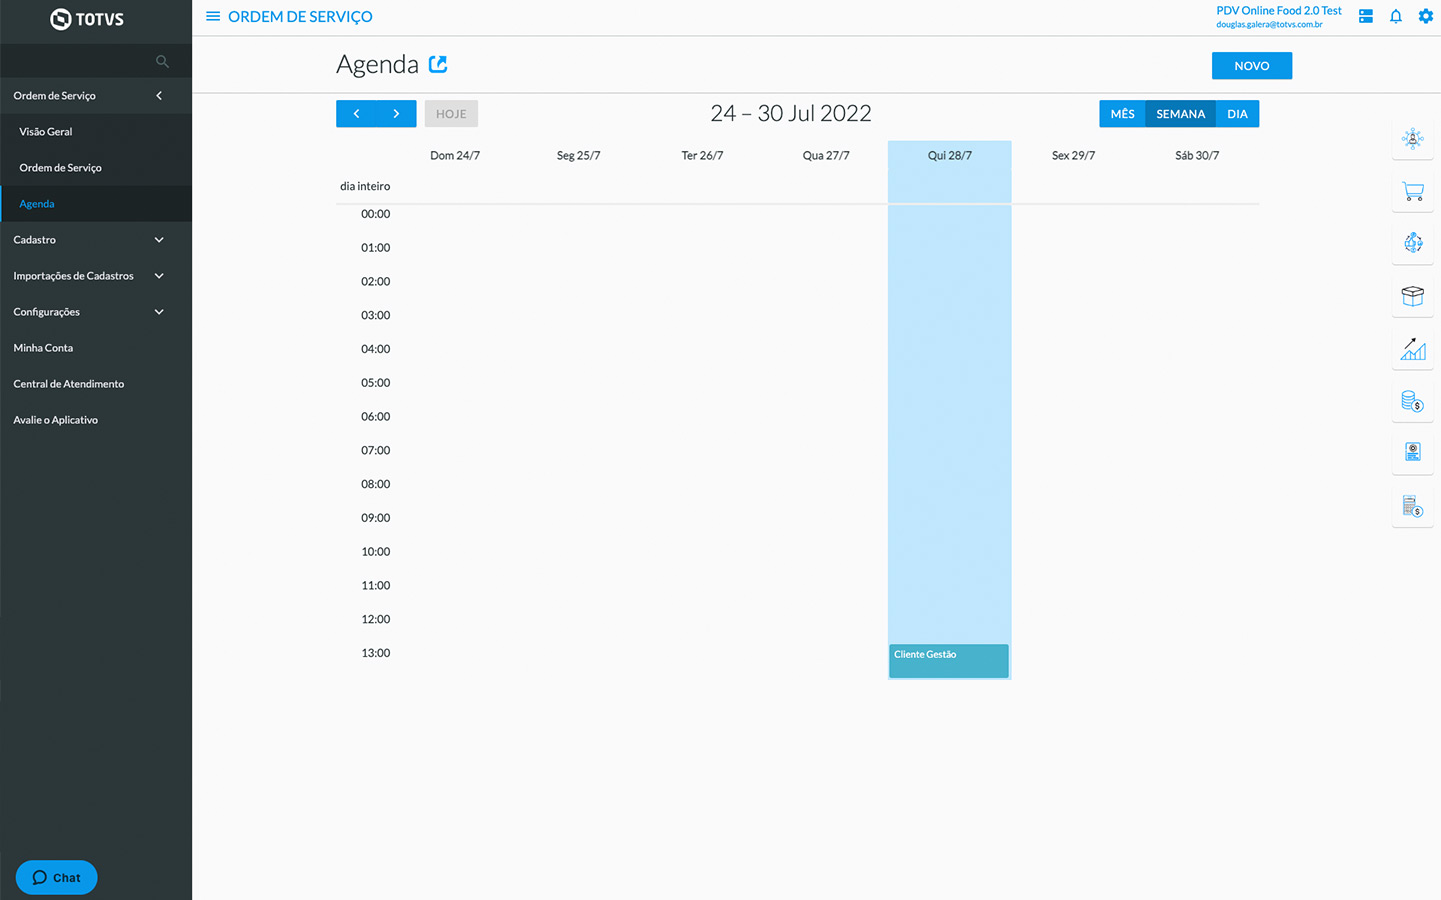The image size is (1441, 900).
Task: Open Agenda in new window icon
Action: pos(438,65)
